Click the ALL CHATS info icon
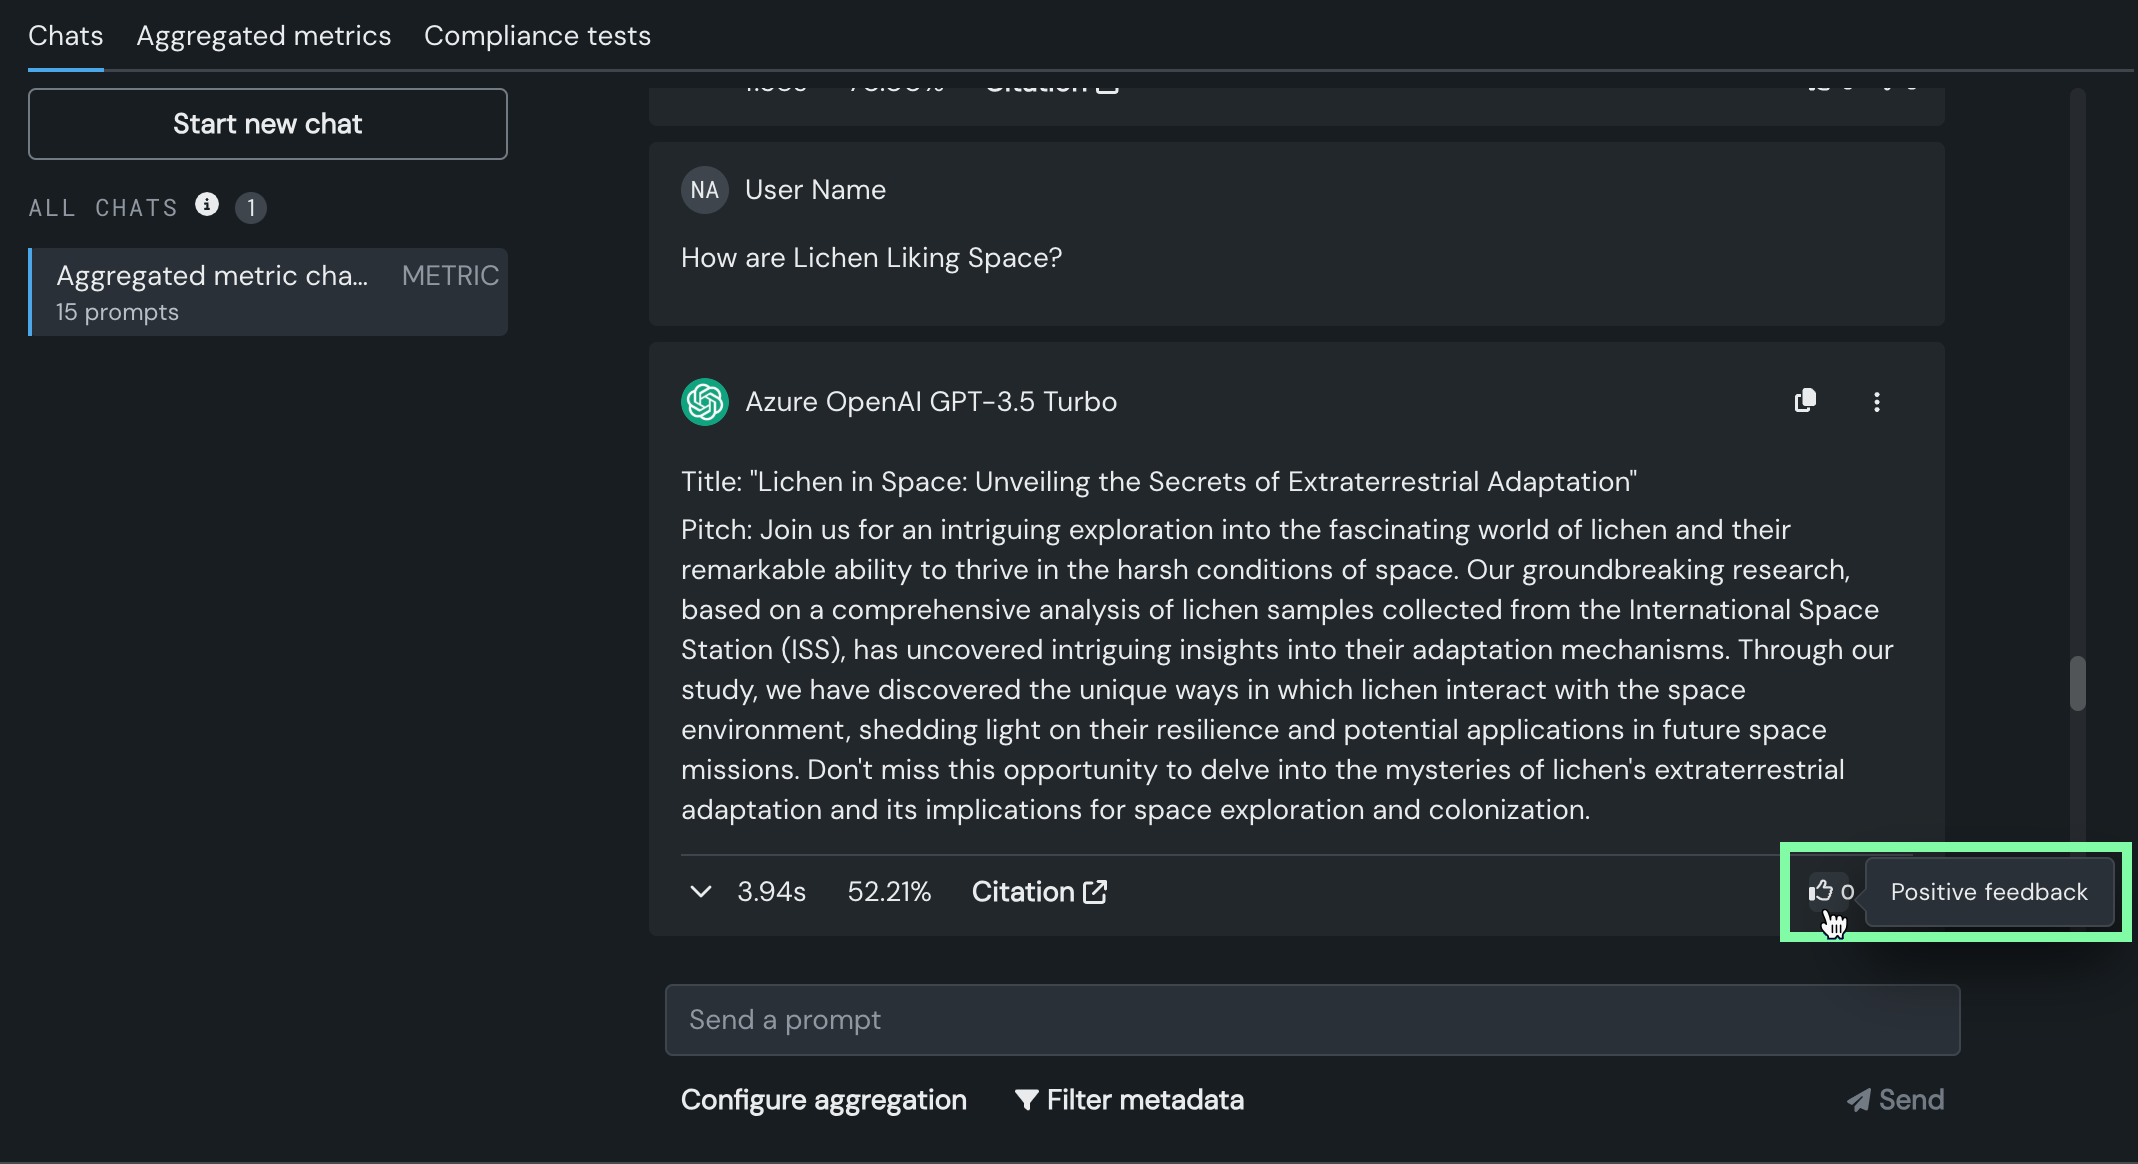This screenshot has height=1164, width=2138. click(x=207, y=205)
